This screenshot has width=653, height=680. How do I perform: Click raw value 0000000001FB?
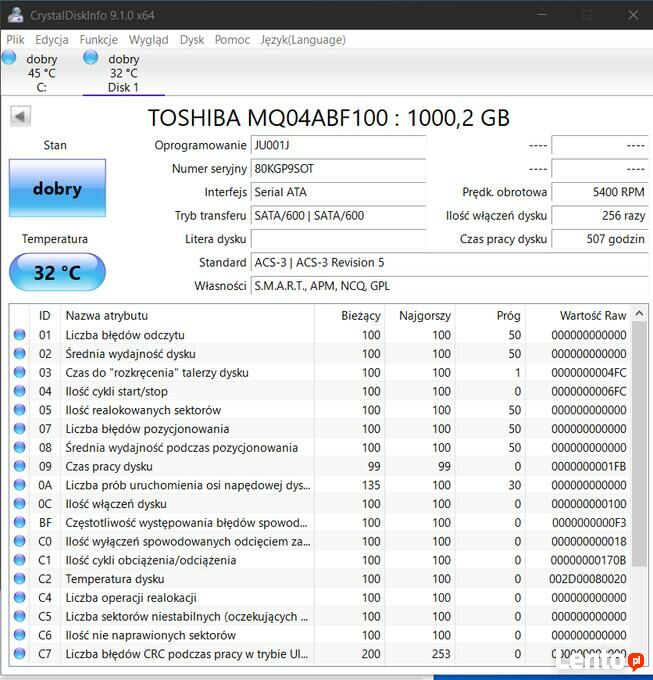(589, 466)
